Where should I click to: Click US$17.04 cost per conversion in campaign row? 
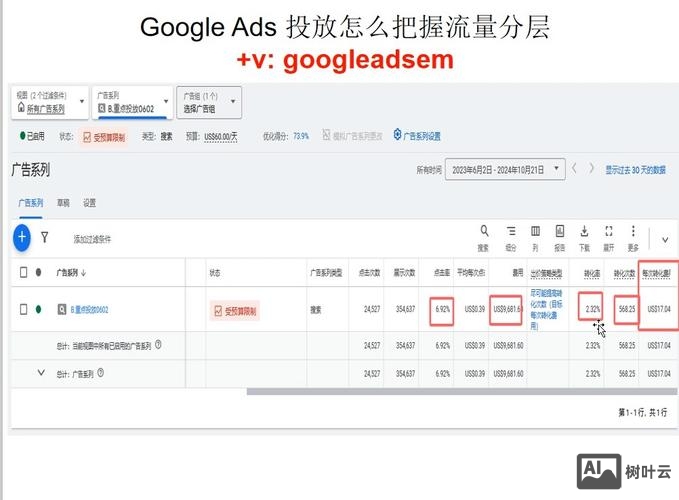coord(659,309)
